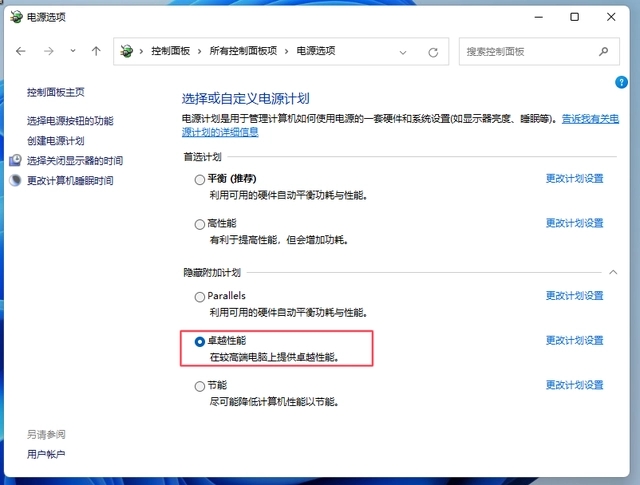
Task: Click description 在较高端电脑上提供卓越性能
Action: point(274,358)
